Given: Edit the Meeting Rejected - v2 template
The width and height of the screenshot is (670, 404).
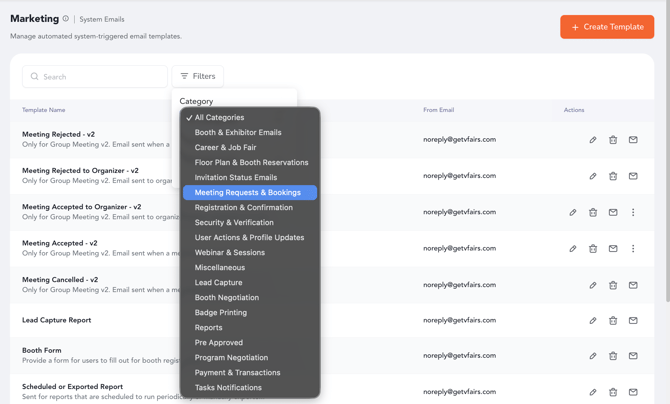Looking at the screenshot, I should click(x=593, y=140).
